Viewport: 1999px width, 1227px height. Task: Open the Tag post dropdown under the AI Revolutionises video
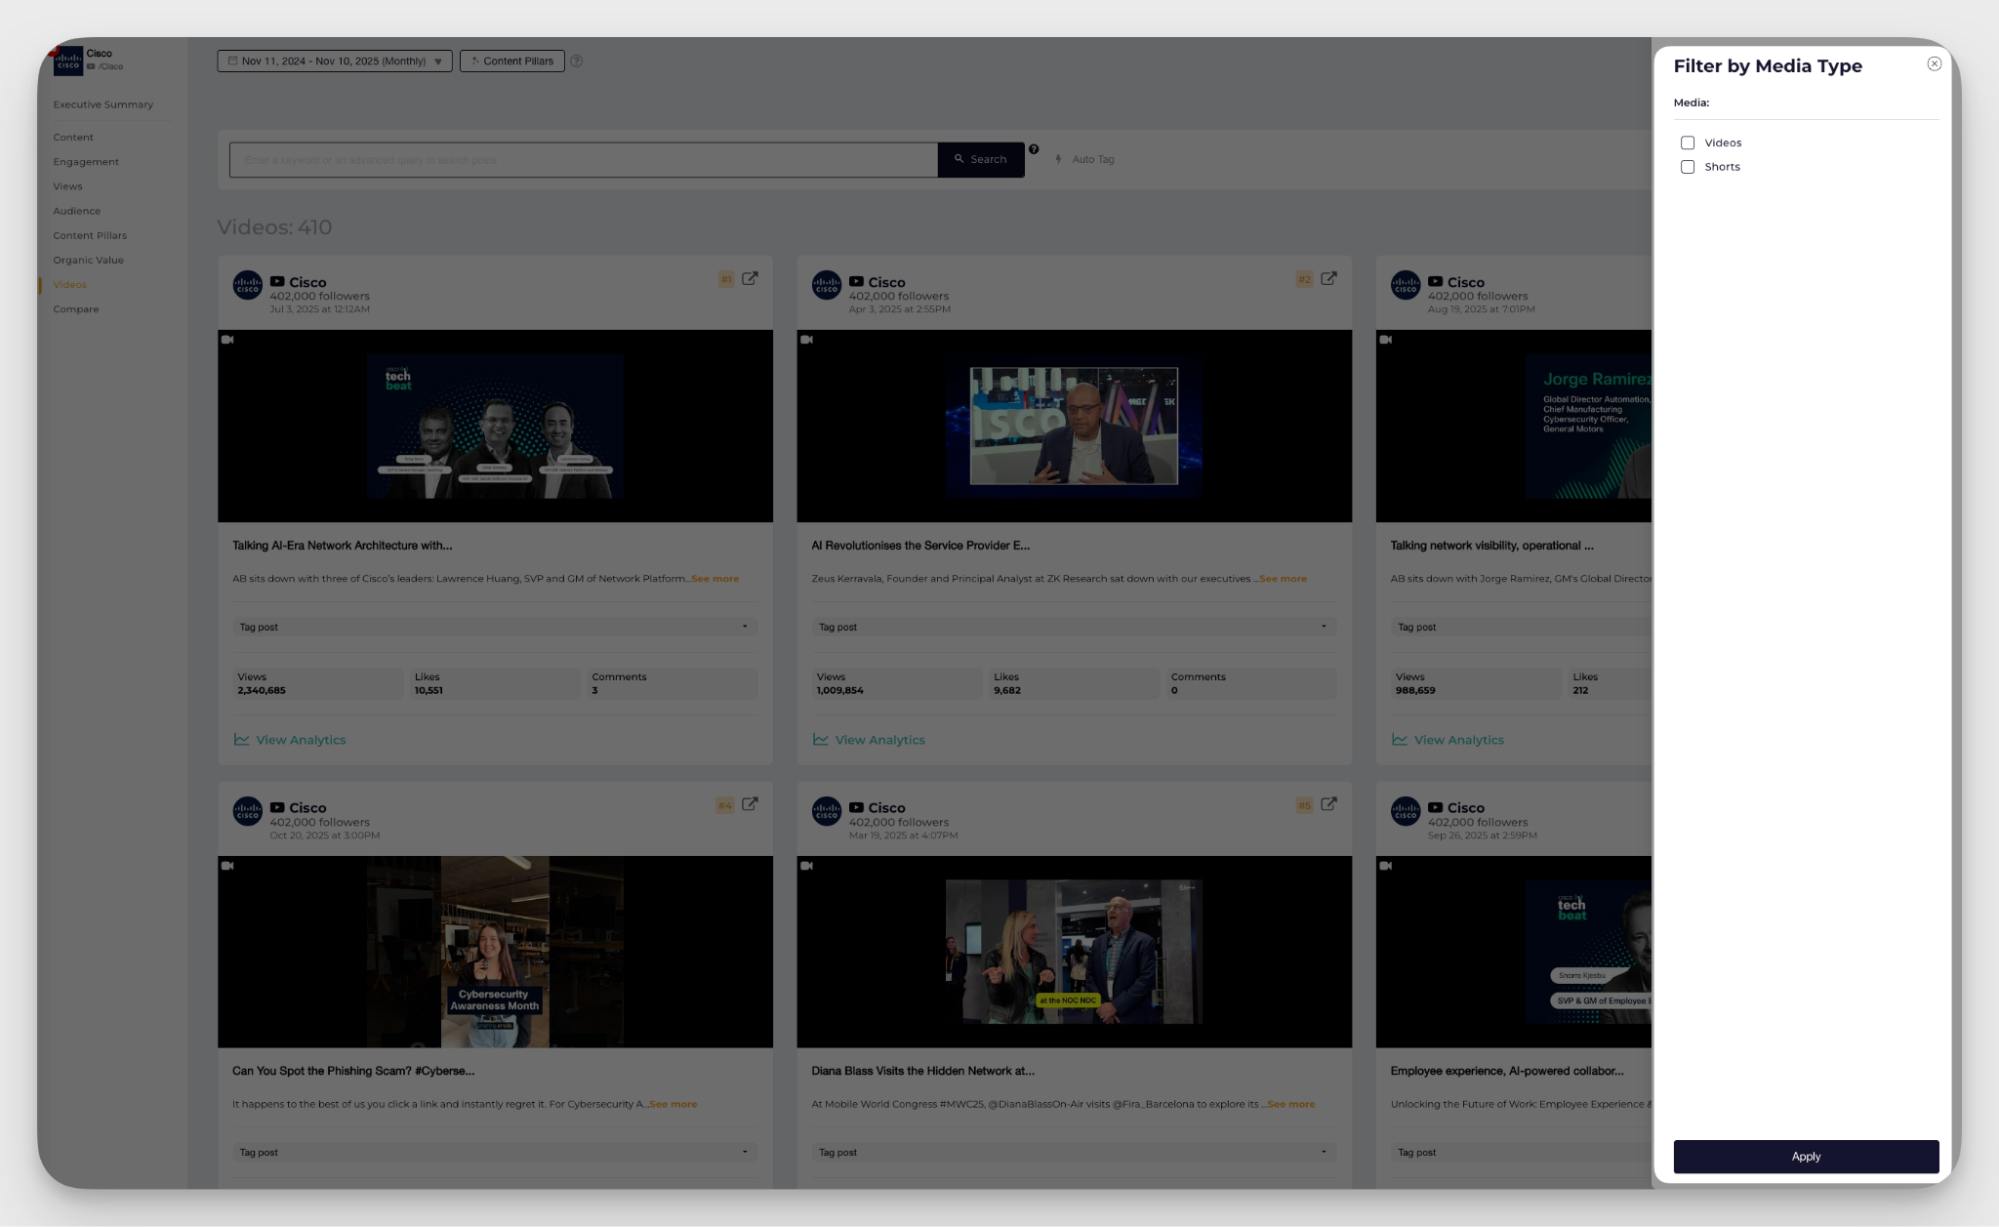pos(1325,627)
